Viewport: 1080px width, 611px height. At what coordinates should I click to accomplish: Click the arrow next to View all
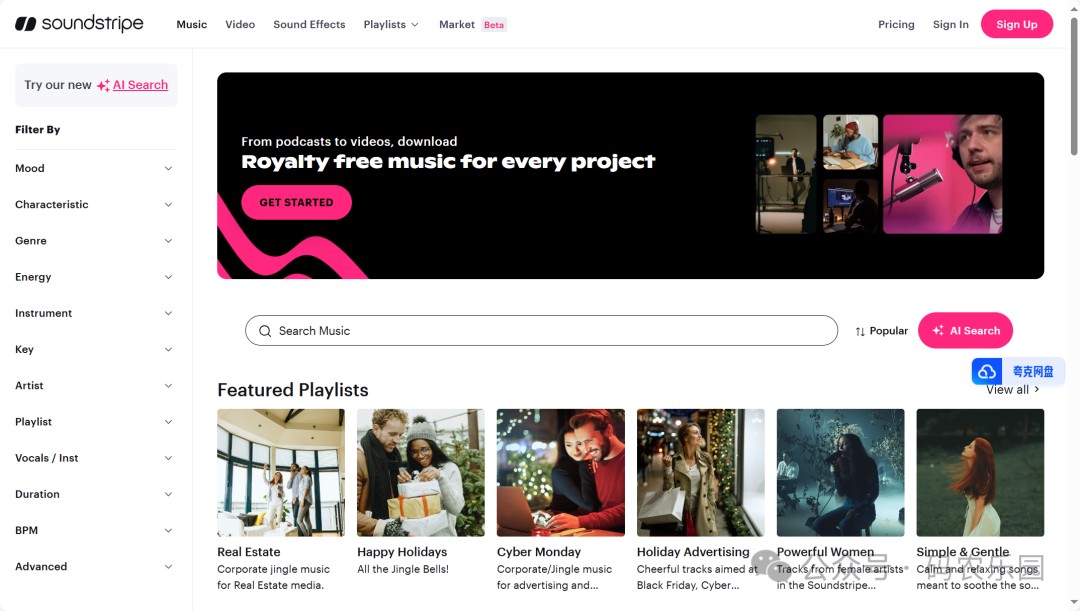point(1037,389)
